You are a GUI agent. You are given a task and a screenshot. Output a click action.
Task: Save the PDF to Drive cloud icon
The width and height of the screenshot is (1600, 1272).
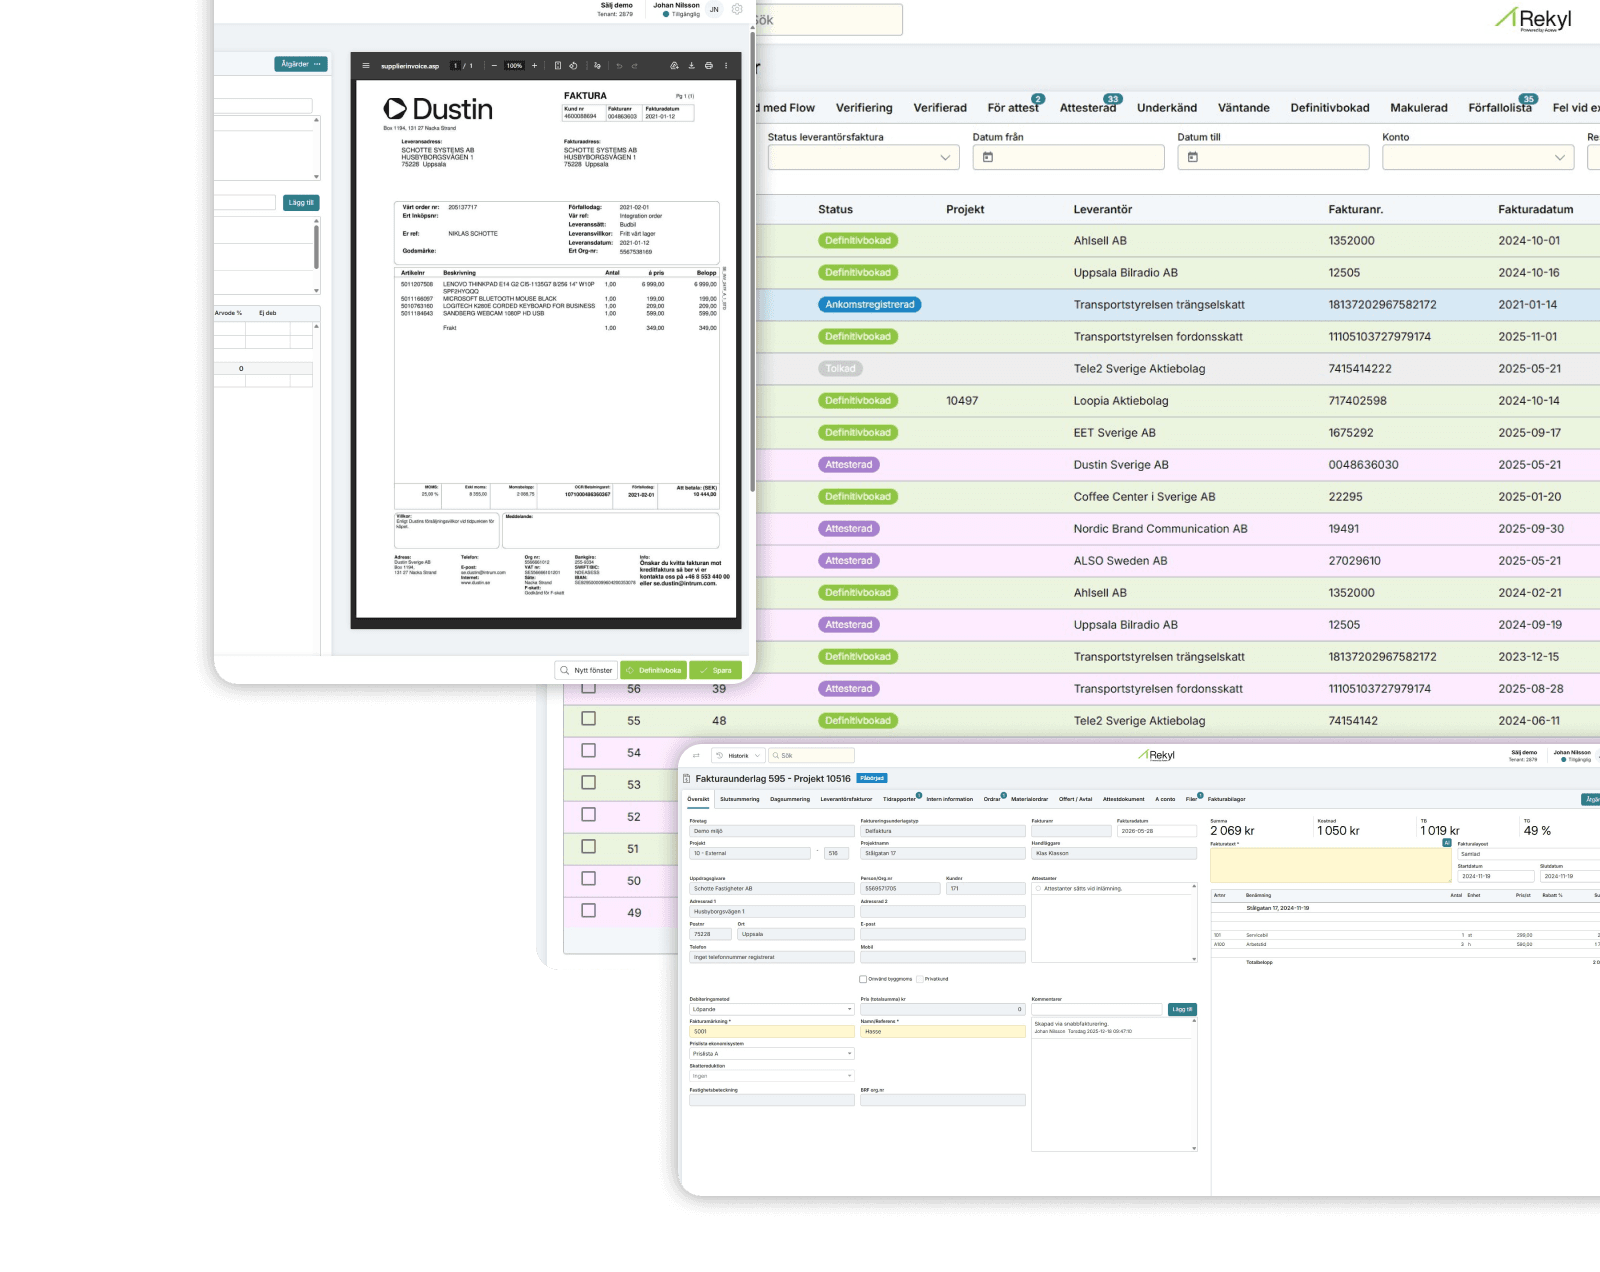point(674,66)
